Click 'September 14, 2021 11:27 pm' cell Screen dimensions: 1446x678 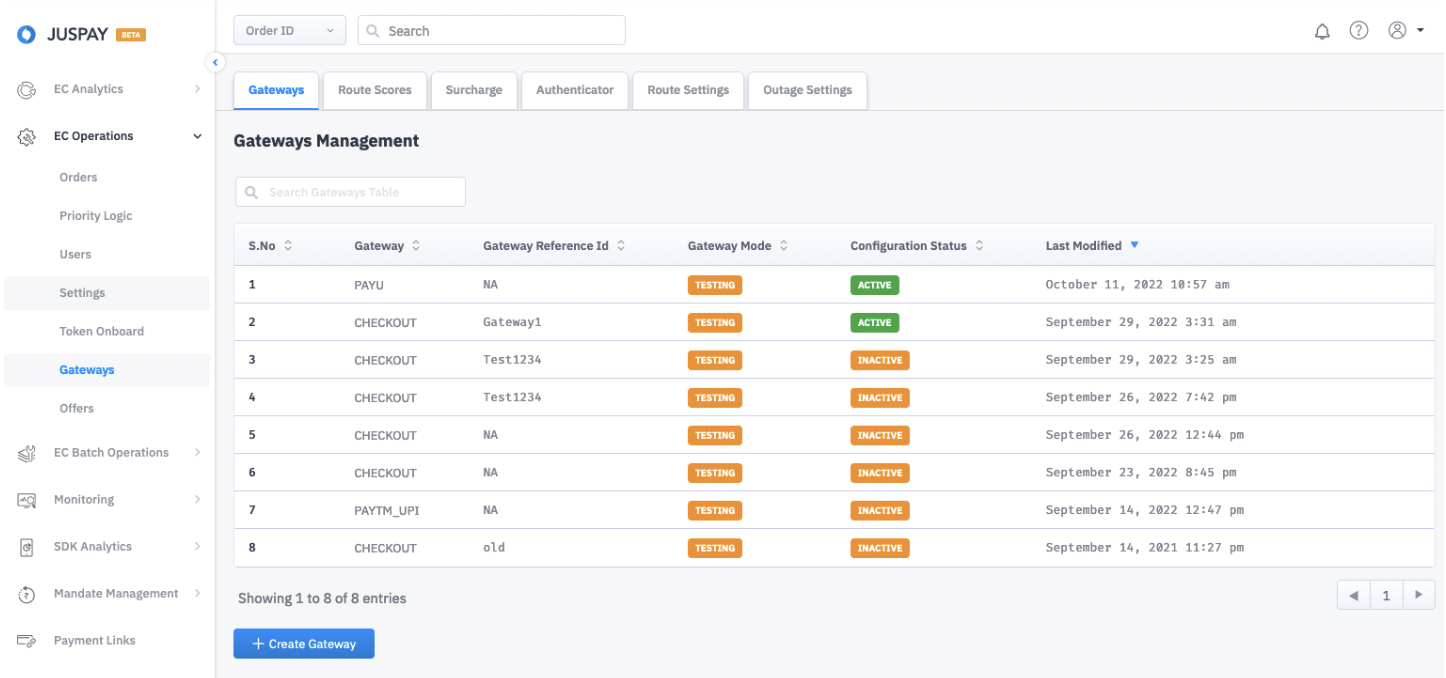(x=1144, y=548)
